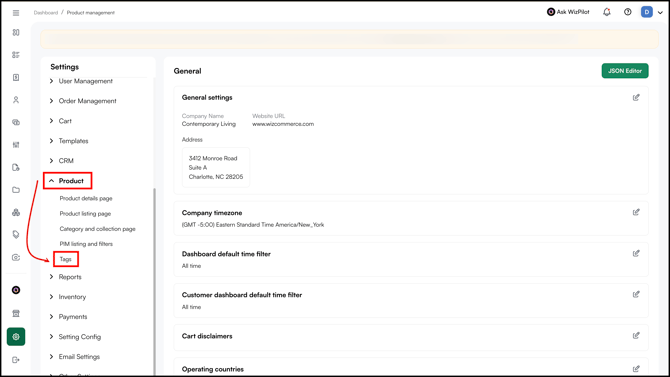Open the folder icon in left sidebar

16,190
